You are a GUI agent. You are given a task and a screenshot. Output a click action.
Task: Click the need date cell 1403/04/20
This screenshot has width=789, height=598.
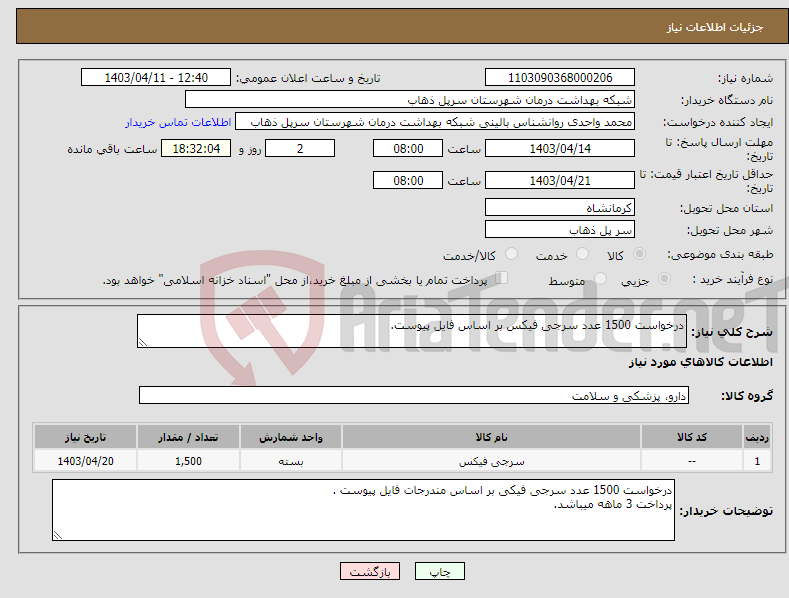tap(86, 461)
